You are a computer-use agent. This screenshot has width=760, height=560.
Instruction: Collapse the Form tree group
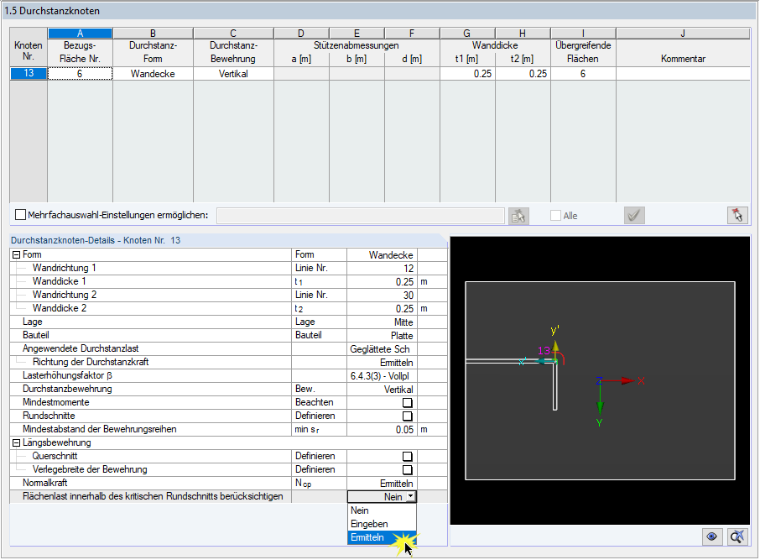16,255
